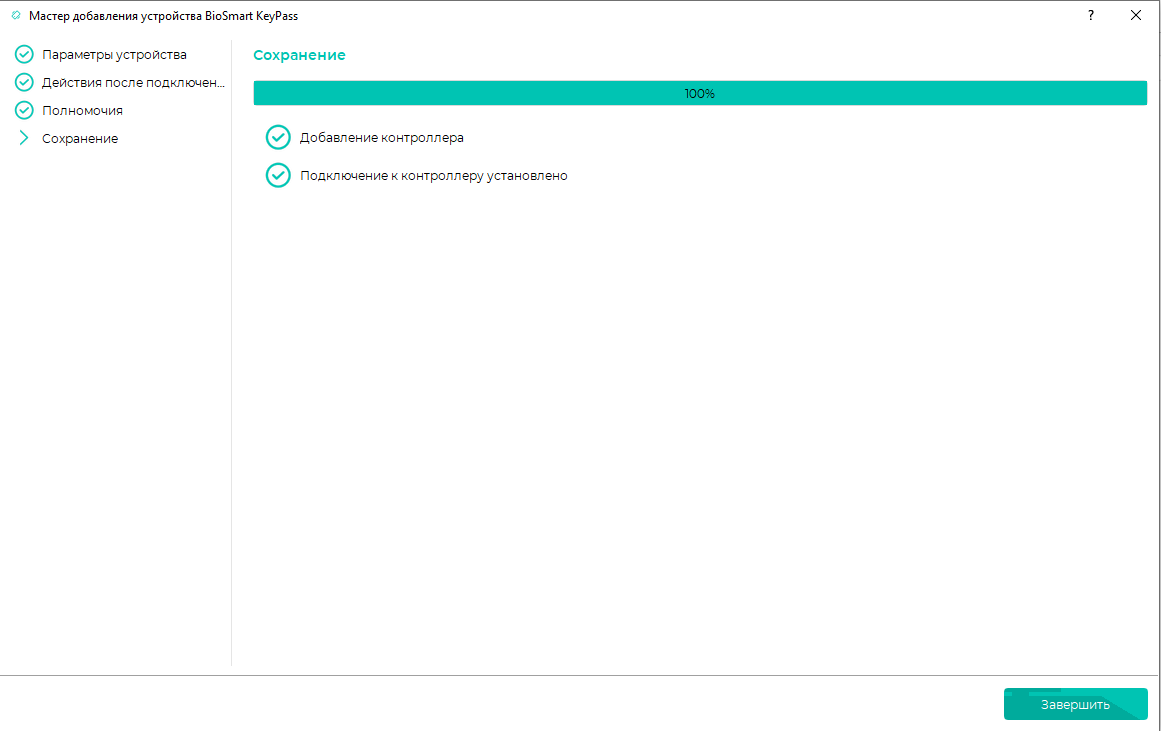
Task: Click the wizard title text in title bar
Action: coord(164,16)
